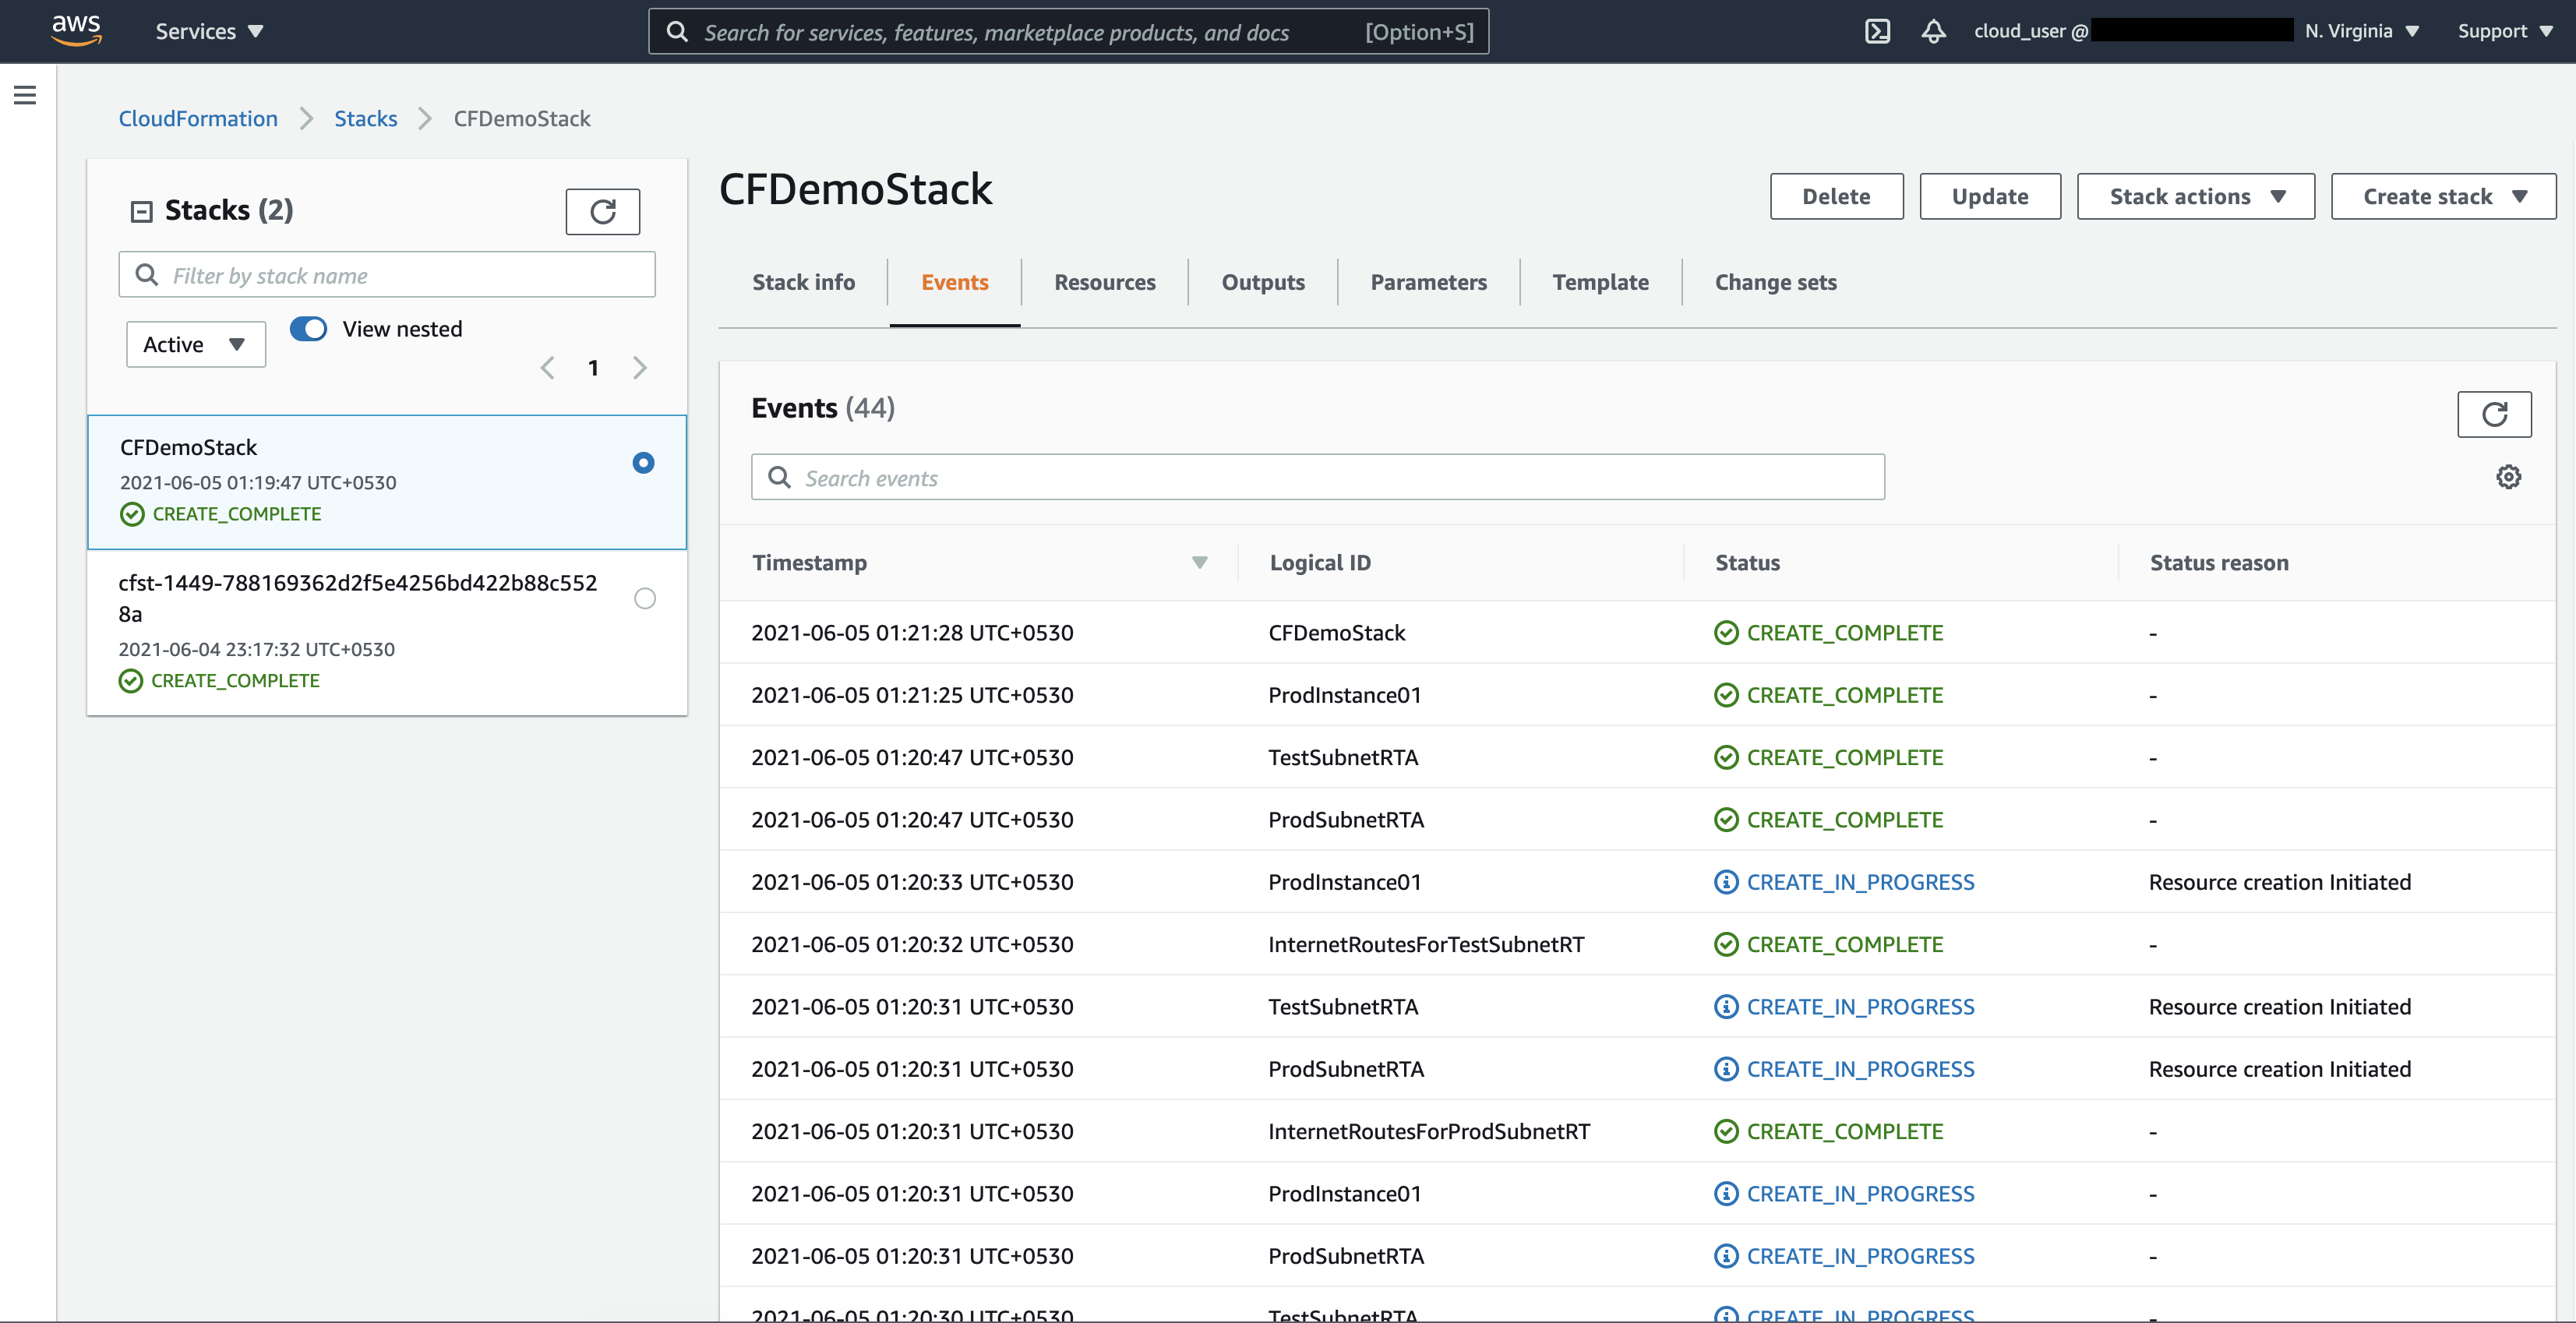Click the magnifier icon in stack name filter
The height and width of the screenshot is (1323, 2576).
click(146, 275)
